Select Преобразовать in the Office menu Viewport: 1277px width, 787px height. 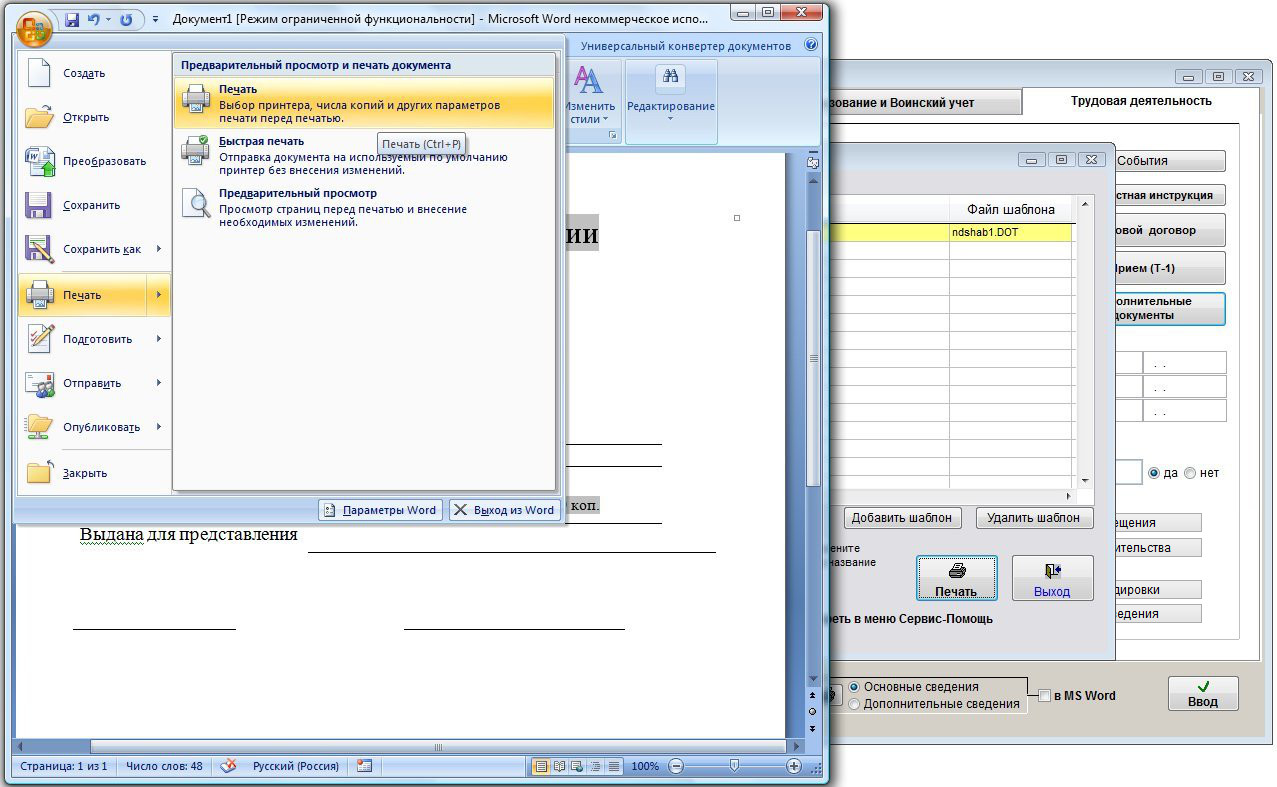pos(94,161)
